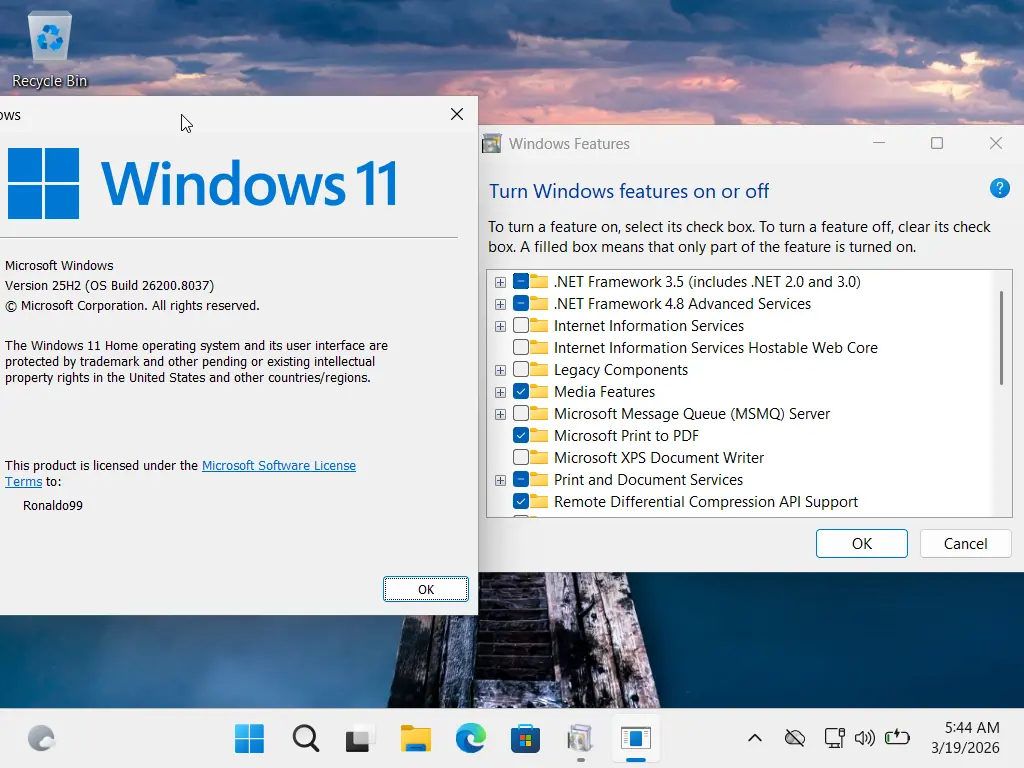Screen dimensions: 1024x768
Task: Uncheck Remote Differential Compression API Support
Action: pos(520,502)
